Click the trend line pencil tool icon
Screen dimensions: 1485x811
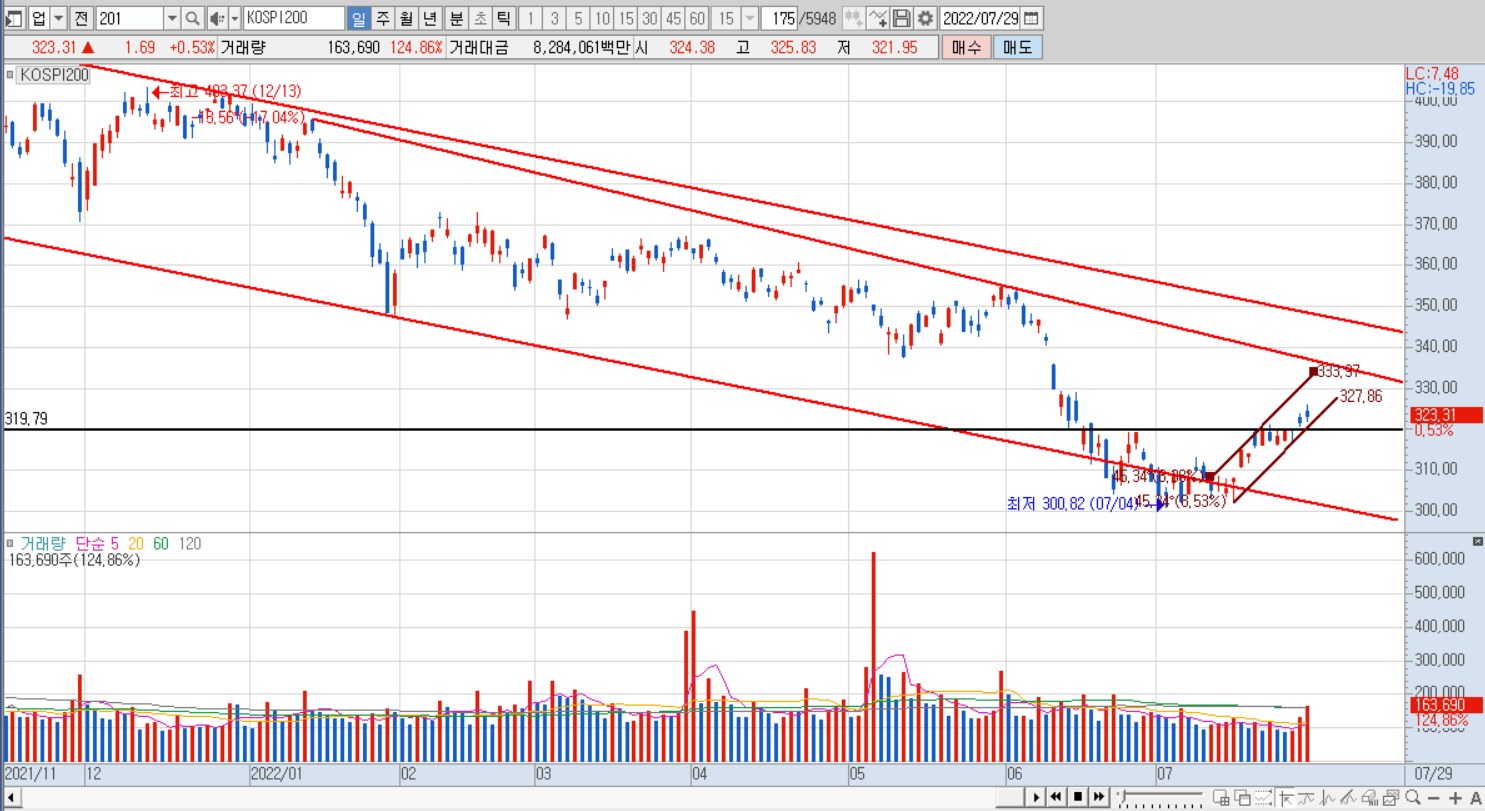pos(1350,798)
